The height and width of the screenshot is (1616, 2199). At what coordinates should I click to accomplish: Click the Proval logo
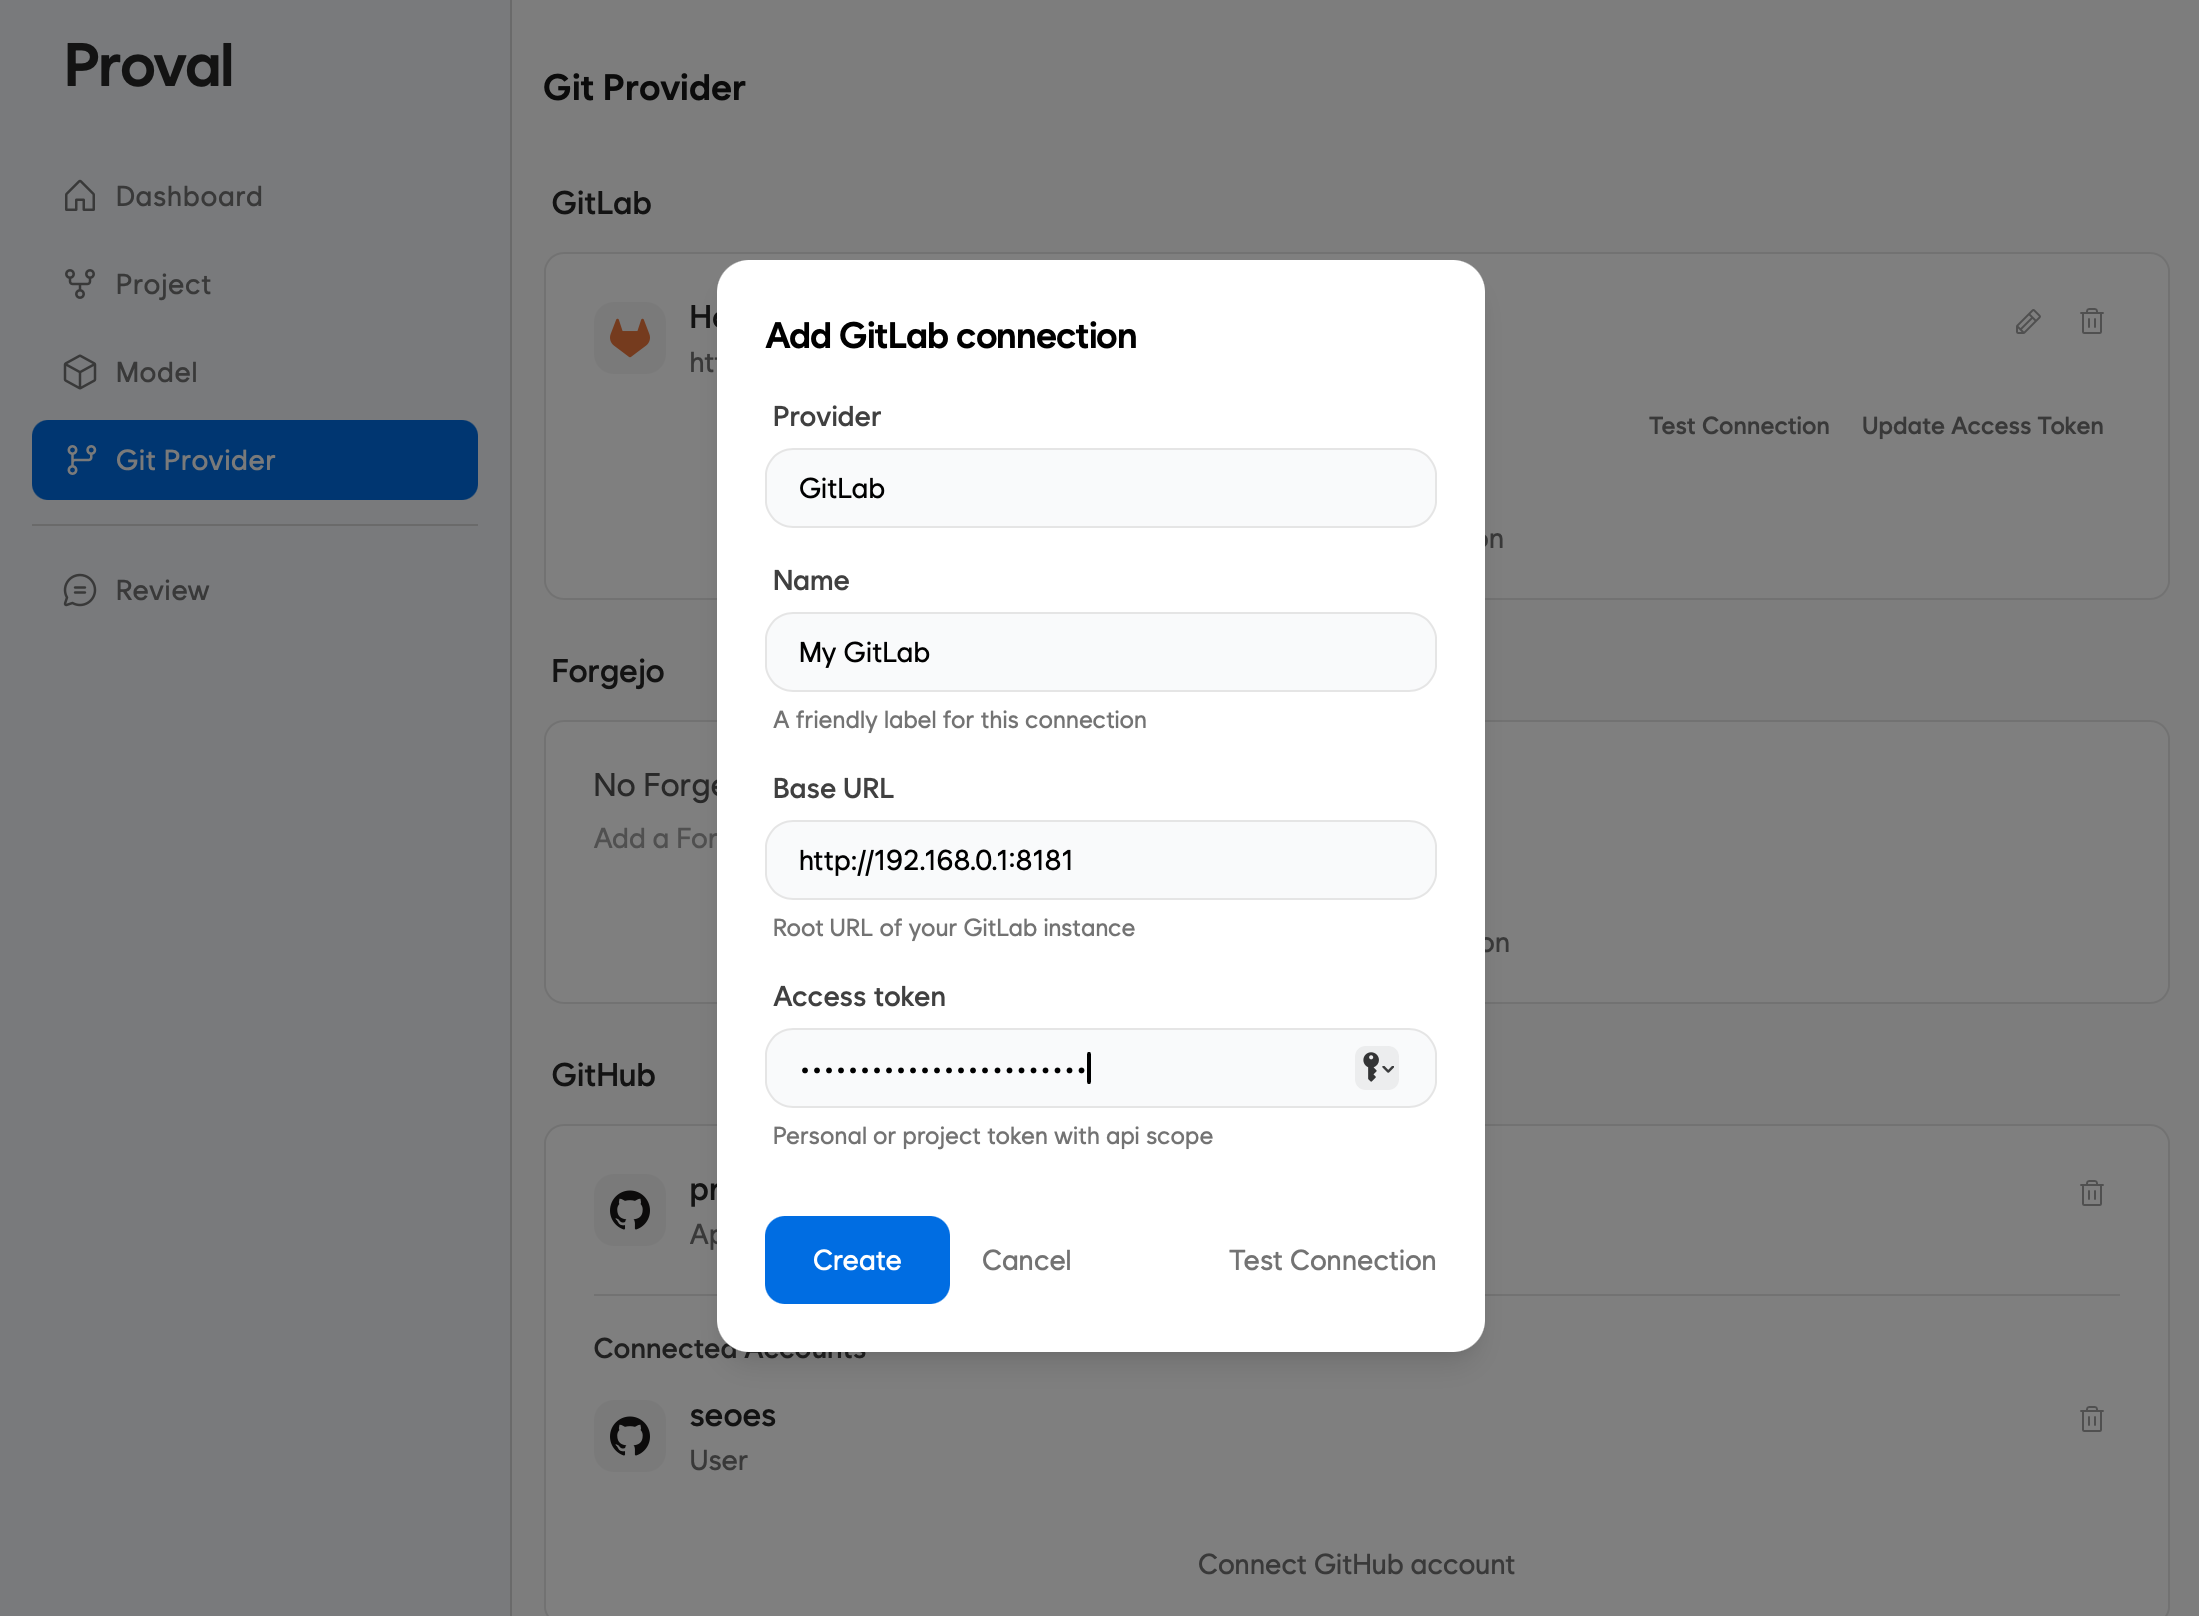pos(149,66)
